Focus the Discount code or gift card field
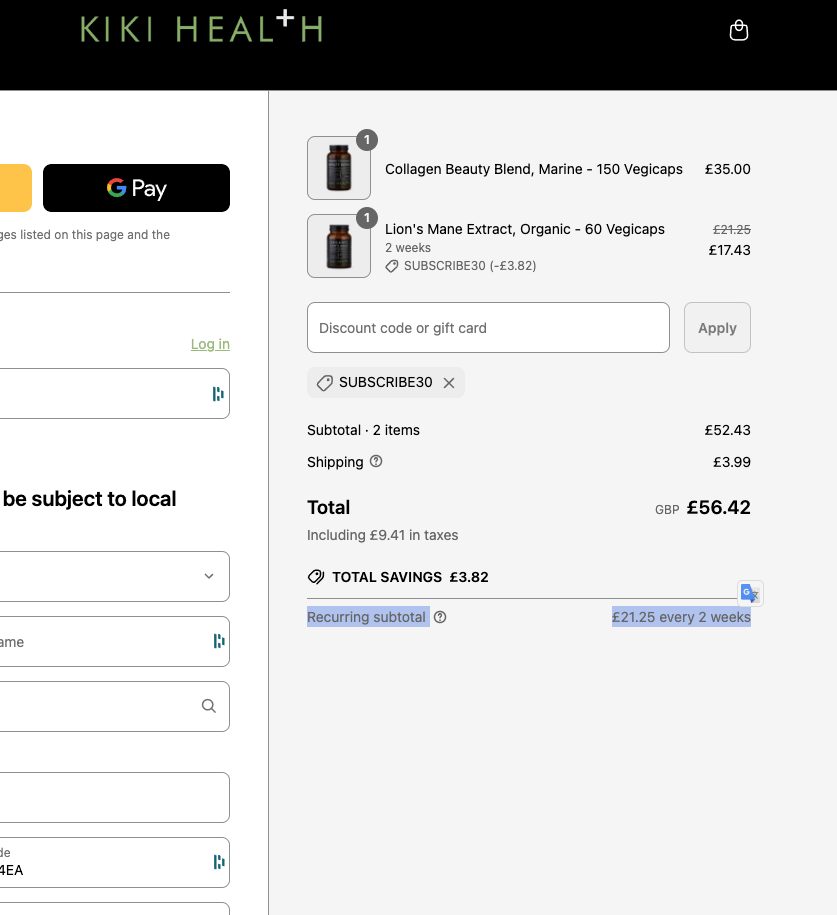Viewport: 837px width, 915px height. click(488, 328)
